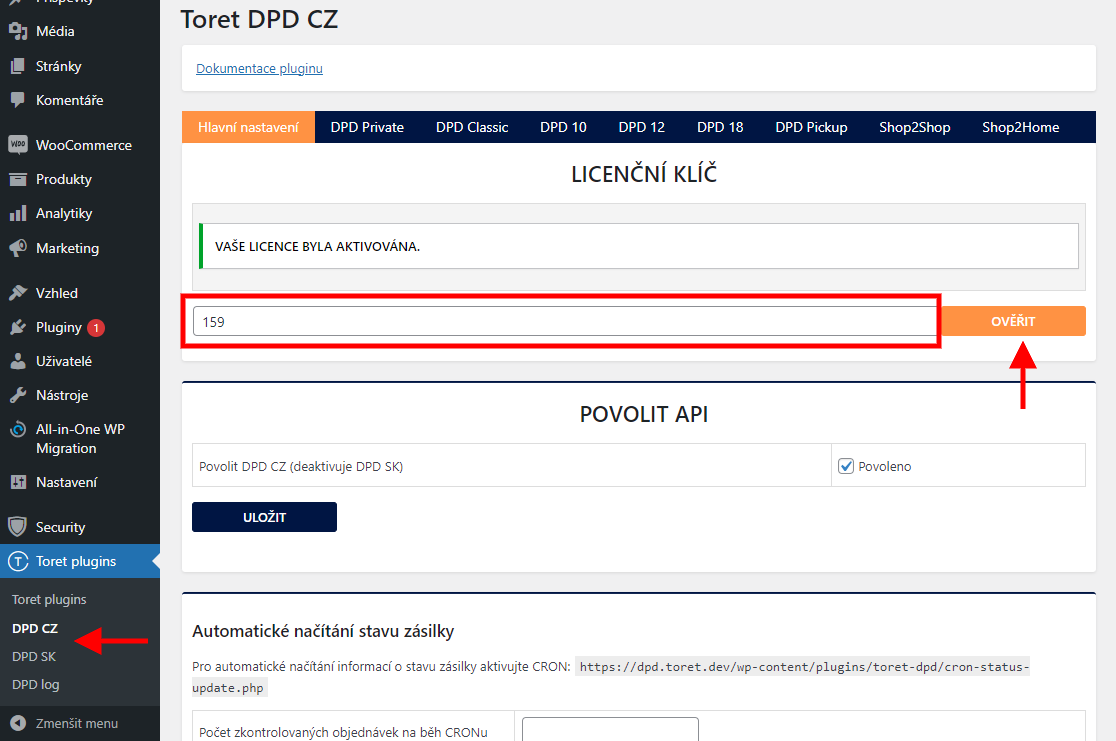The width and height of the screenshot is (1116, 741).
Task: Open the Nástroje tools icon
Action: [x=20, y=394]
